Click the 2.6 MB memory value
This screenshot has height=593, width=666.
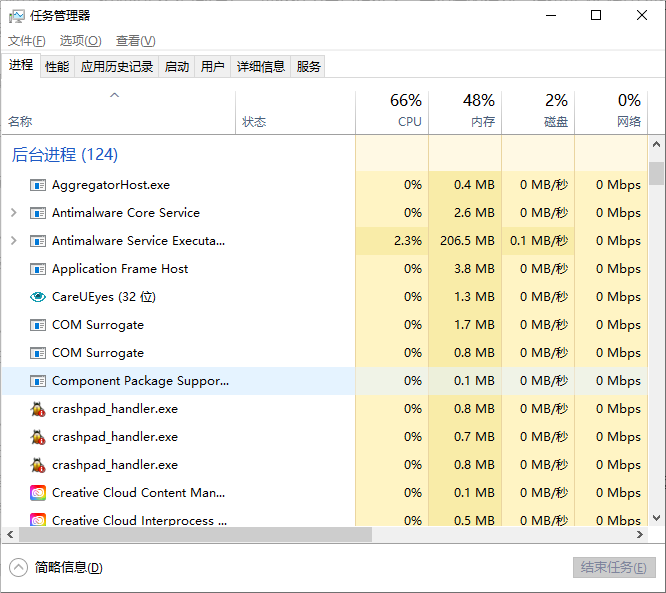pos(474,213)
